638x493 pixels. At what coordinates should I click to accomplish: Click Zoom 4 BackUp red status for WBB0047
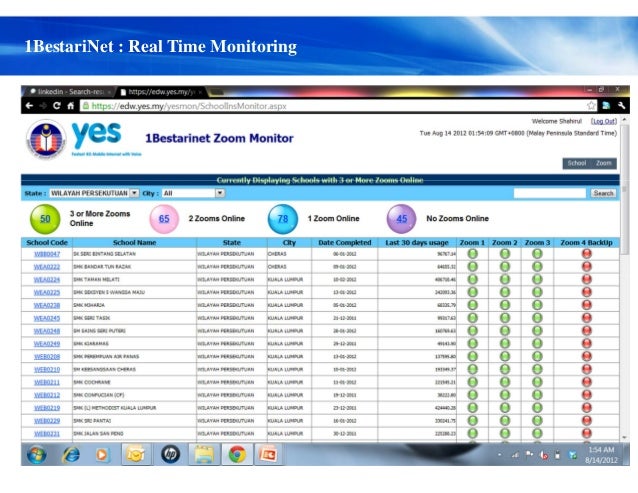(x=586, y=254)
